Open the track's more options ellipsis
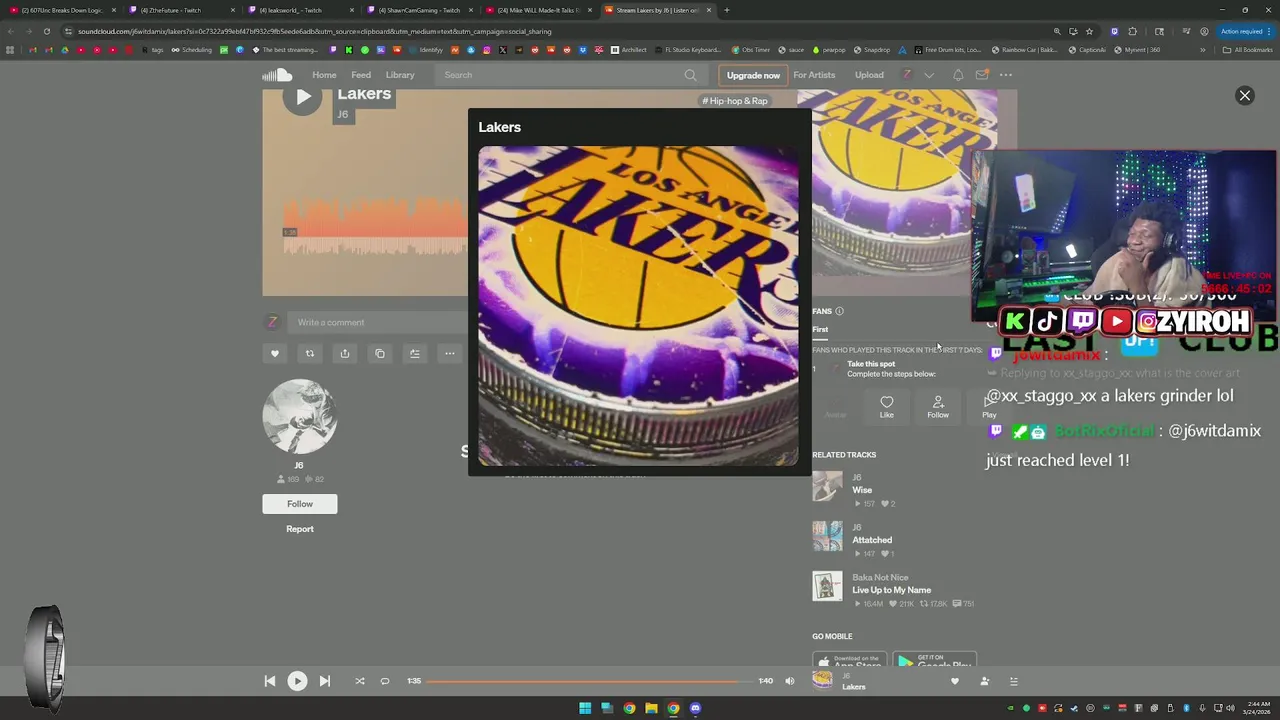The image size is (1280, 720). point(450,353)
